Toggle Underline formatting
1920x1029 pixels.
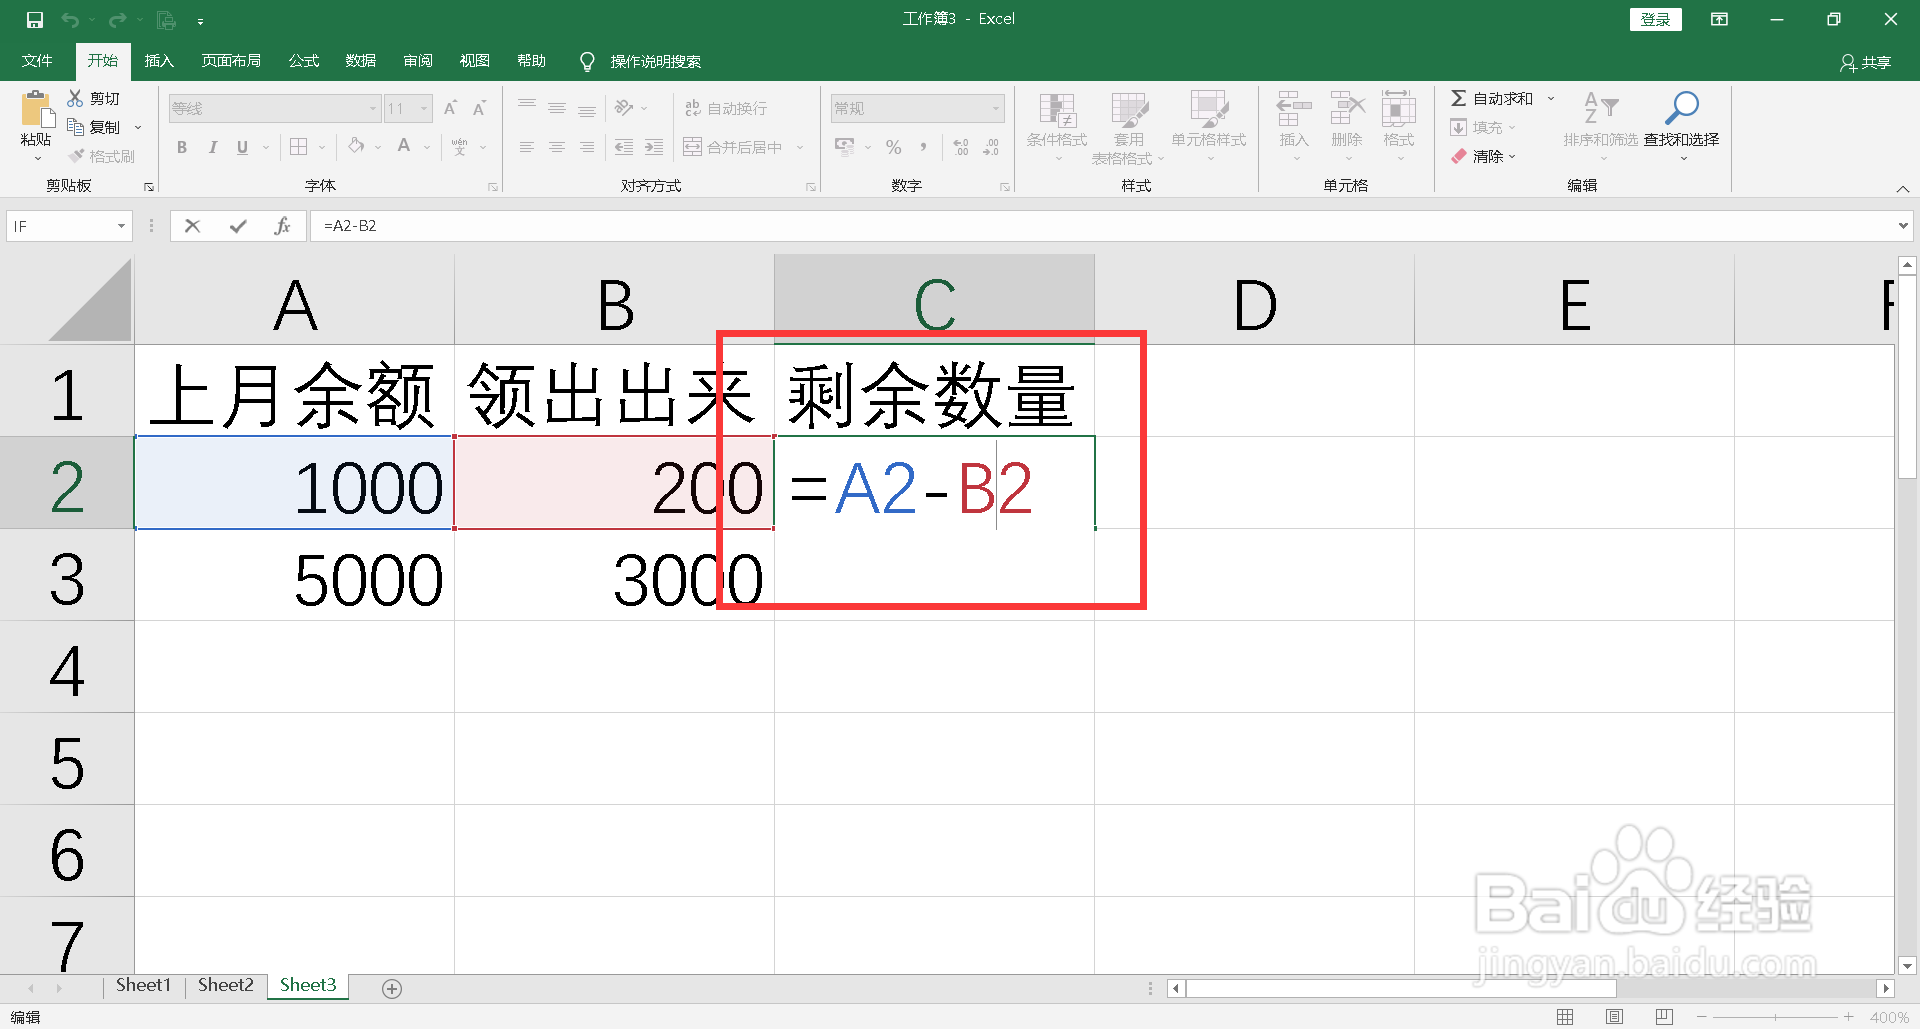tap(242, 148)
